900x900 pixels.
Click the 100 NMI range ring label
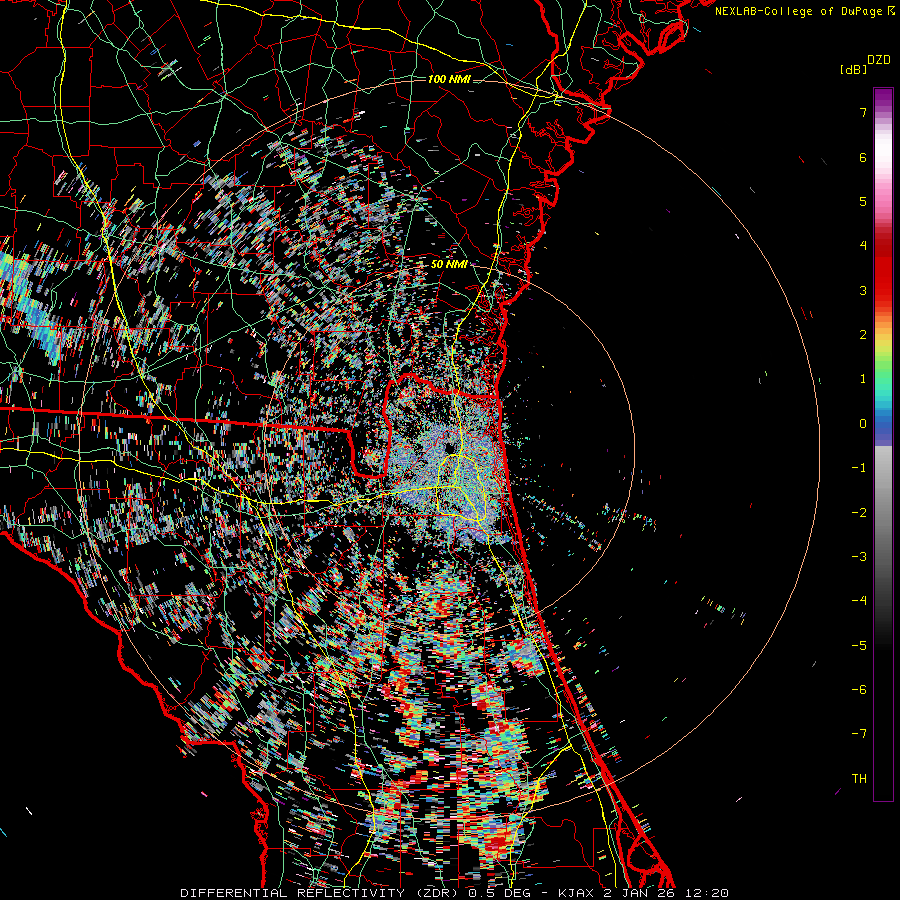pos(449,79)
